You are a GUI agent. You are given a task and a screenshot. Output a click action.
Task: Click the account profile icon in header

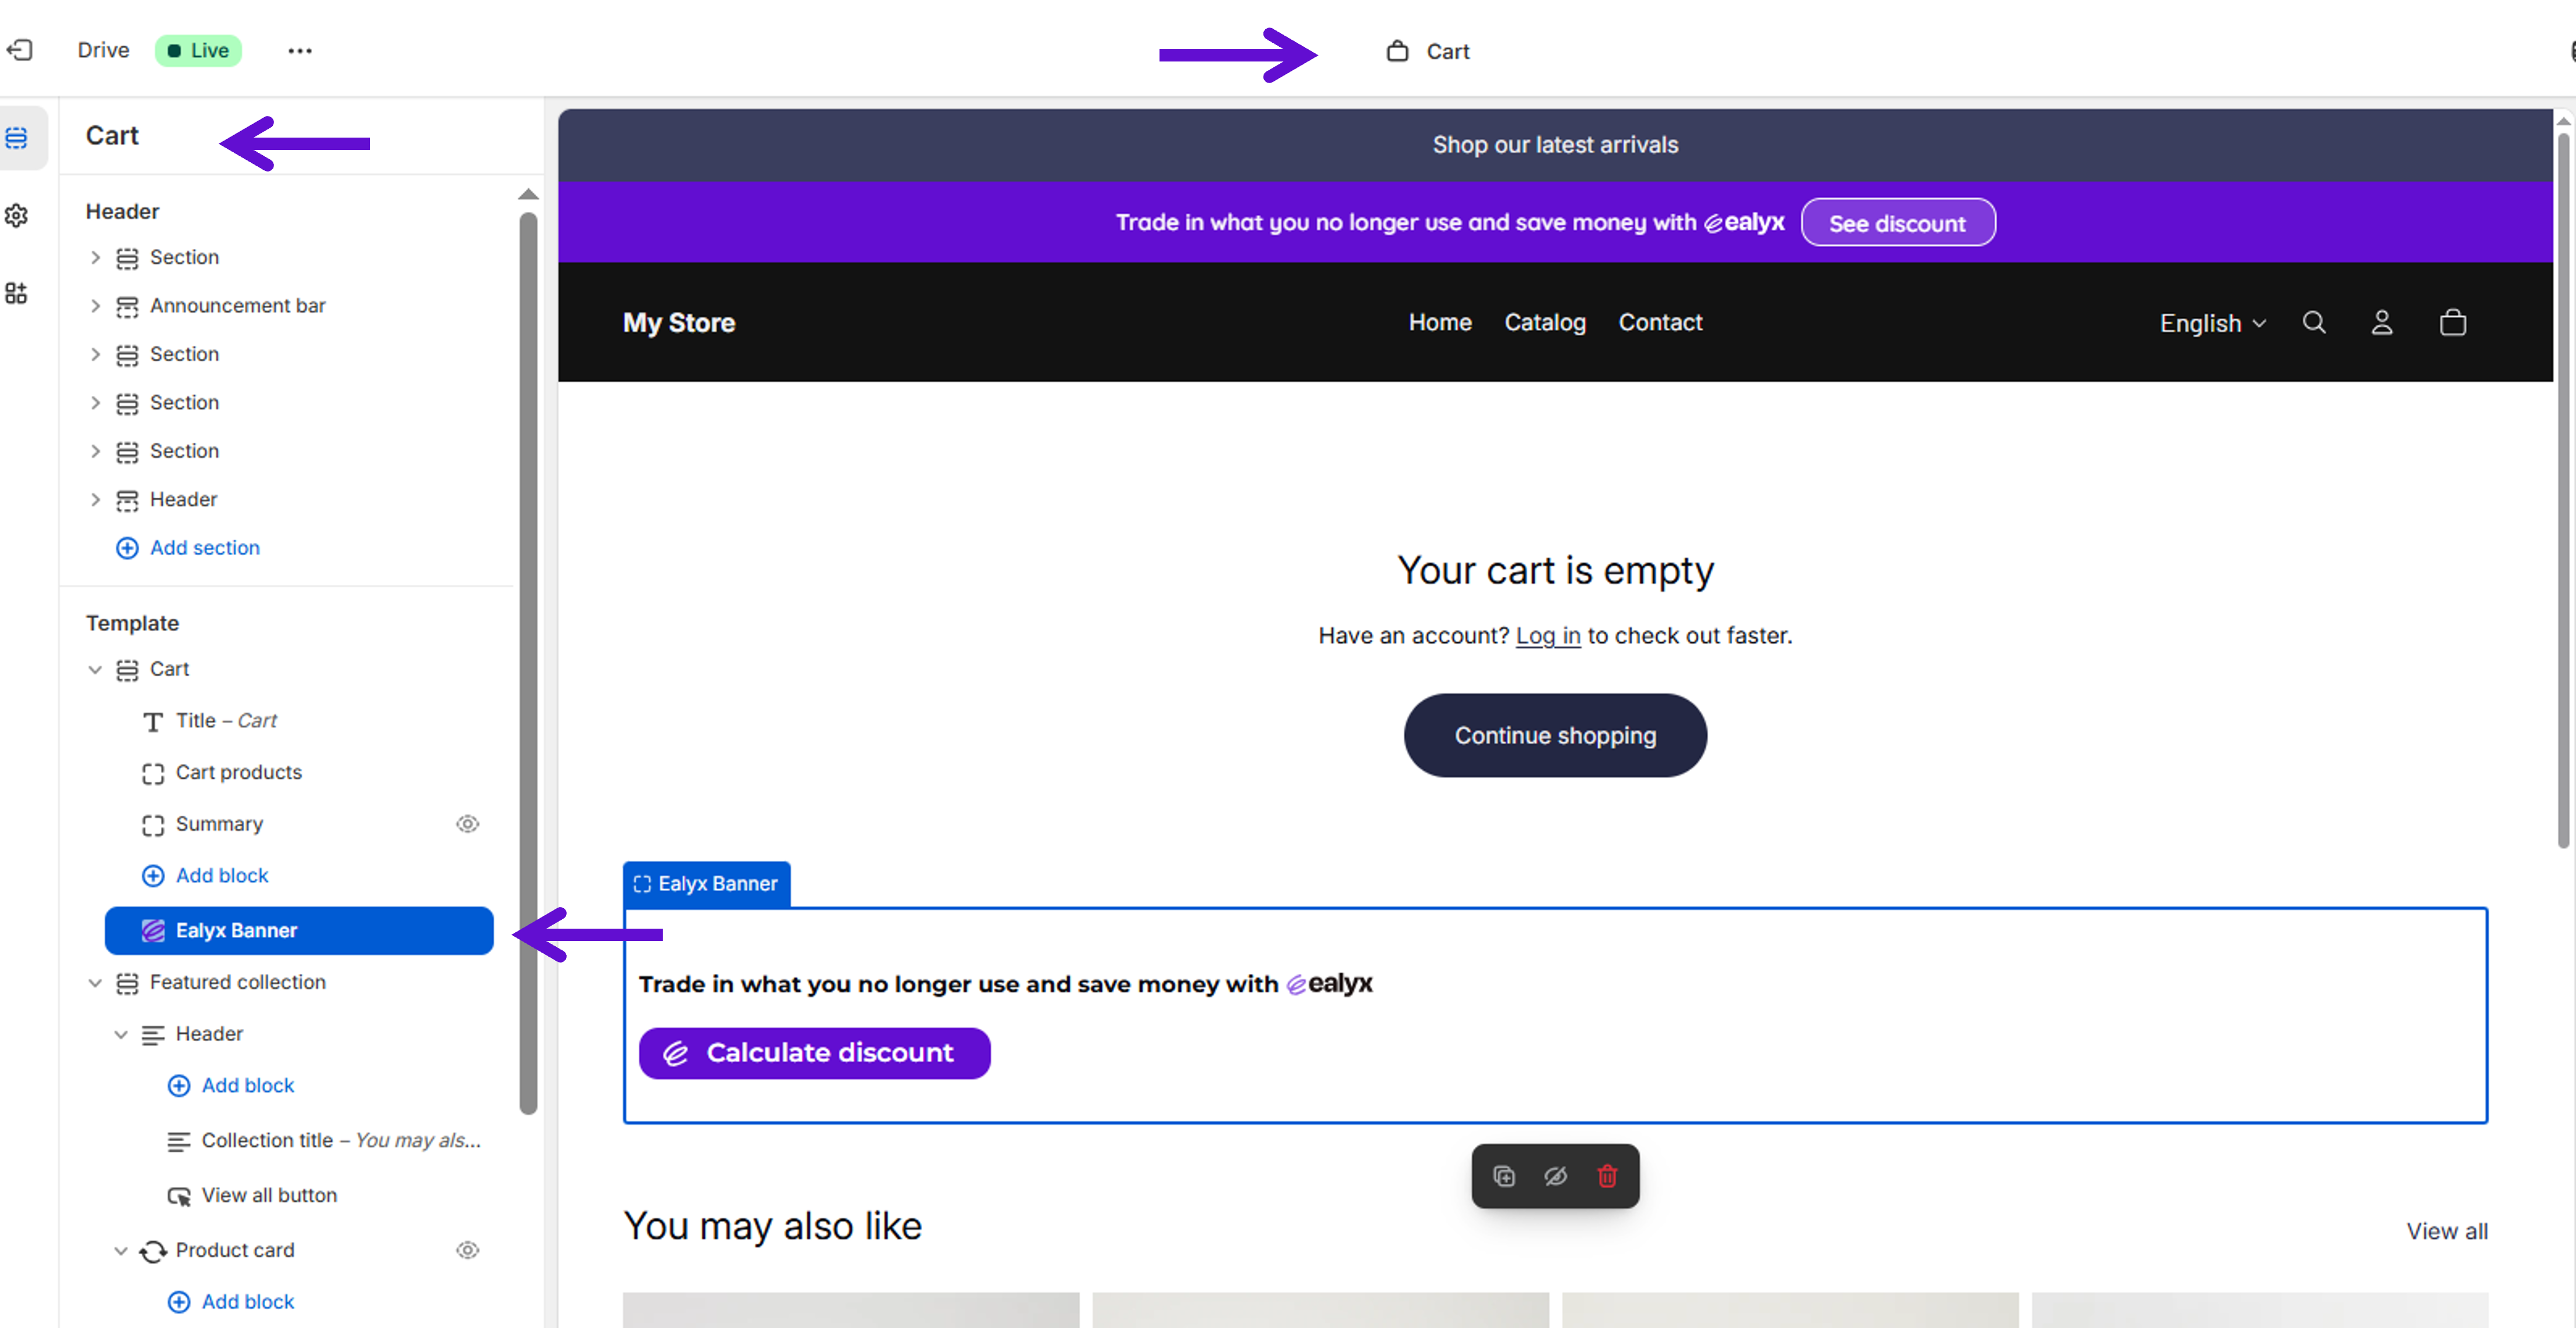tap(2381, 323)
